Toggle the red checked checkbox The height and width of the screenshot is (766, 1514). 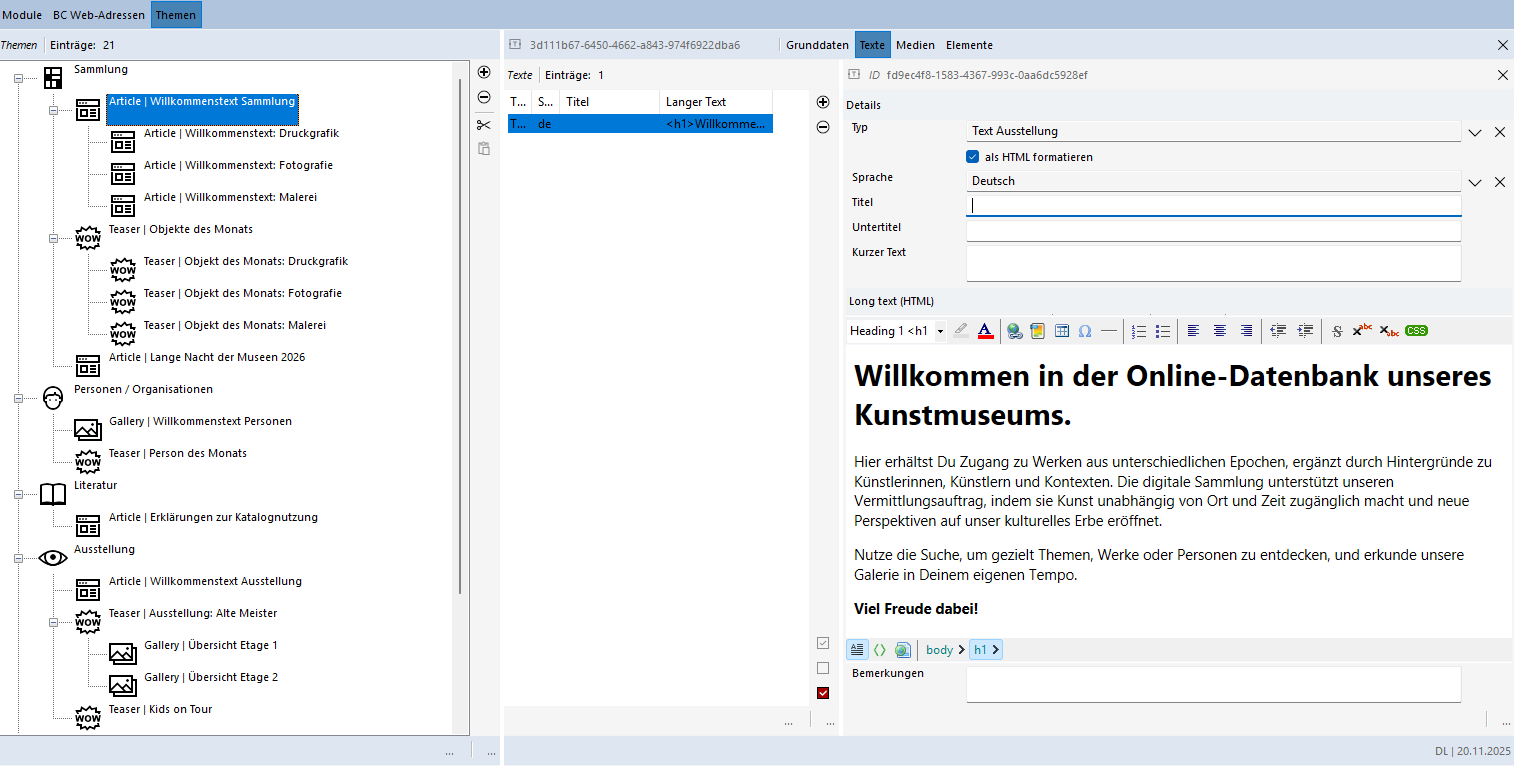(823, 693)
